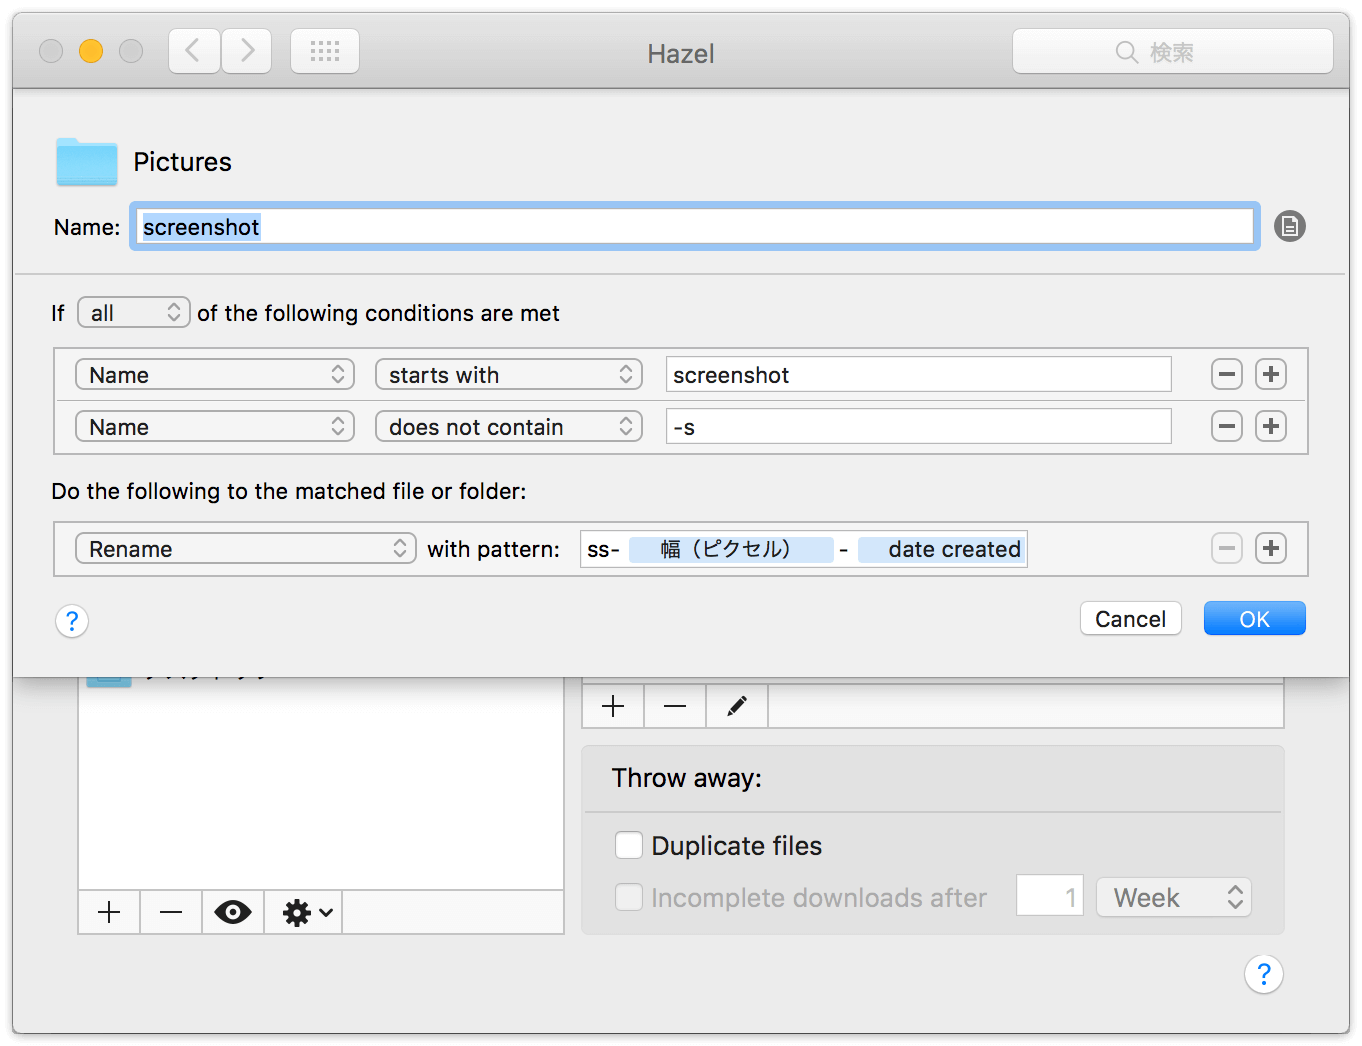Screen dimensions: 1362x1046
Task: Remove folder with the minus button
Action: pos(171,912)
